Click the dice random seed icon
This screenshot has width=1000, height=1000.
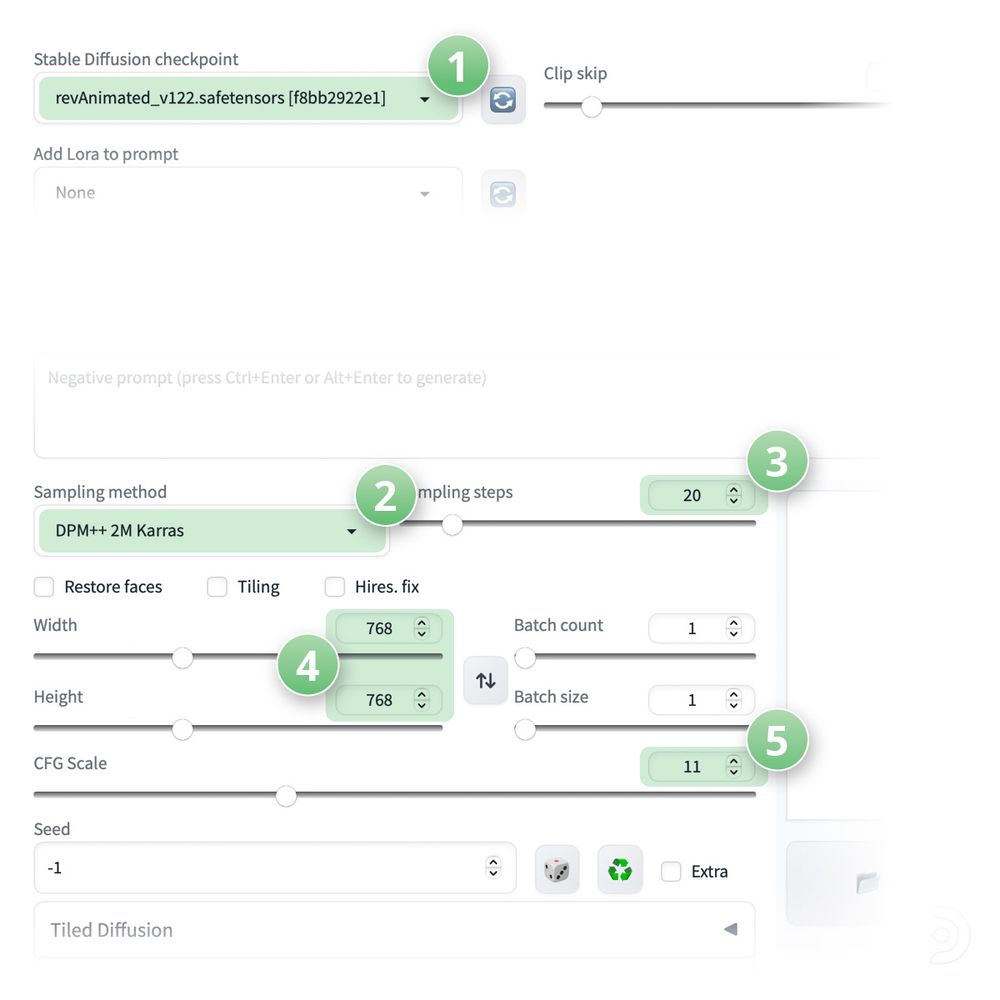pos(557,870)
